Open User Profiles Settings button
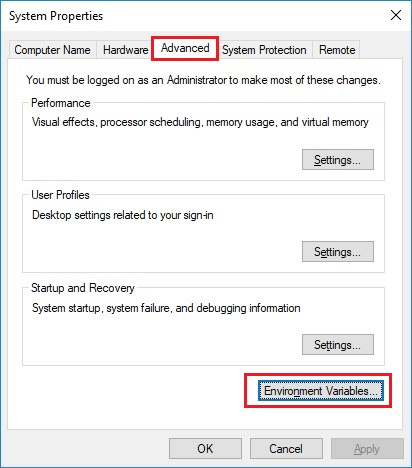The image size is (412, 468). 338,252
